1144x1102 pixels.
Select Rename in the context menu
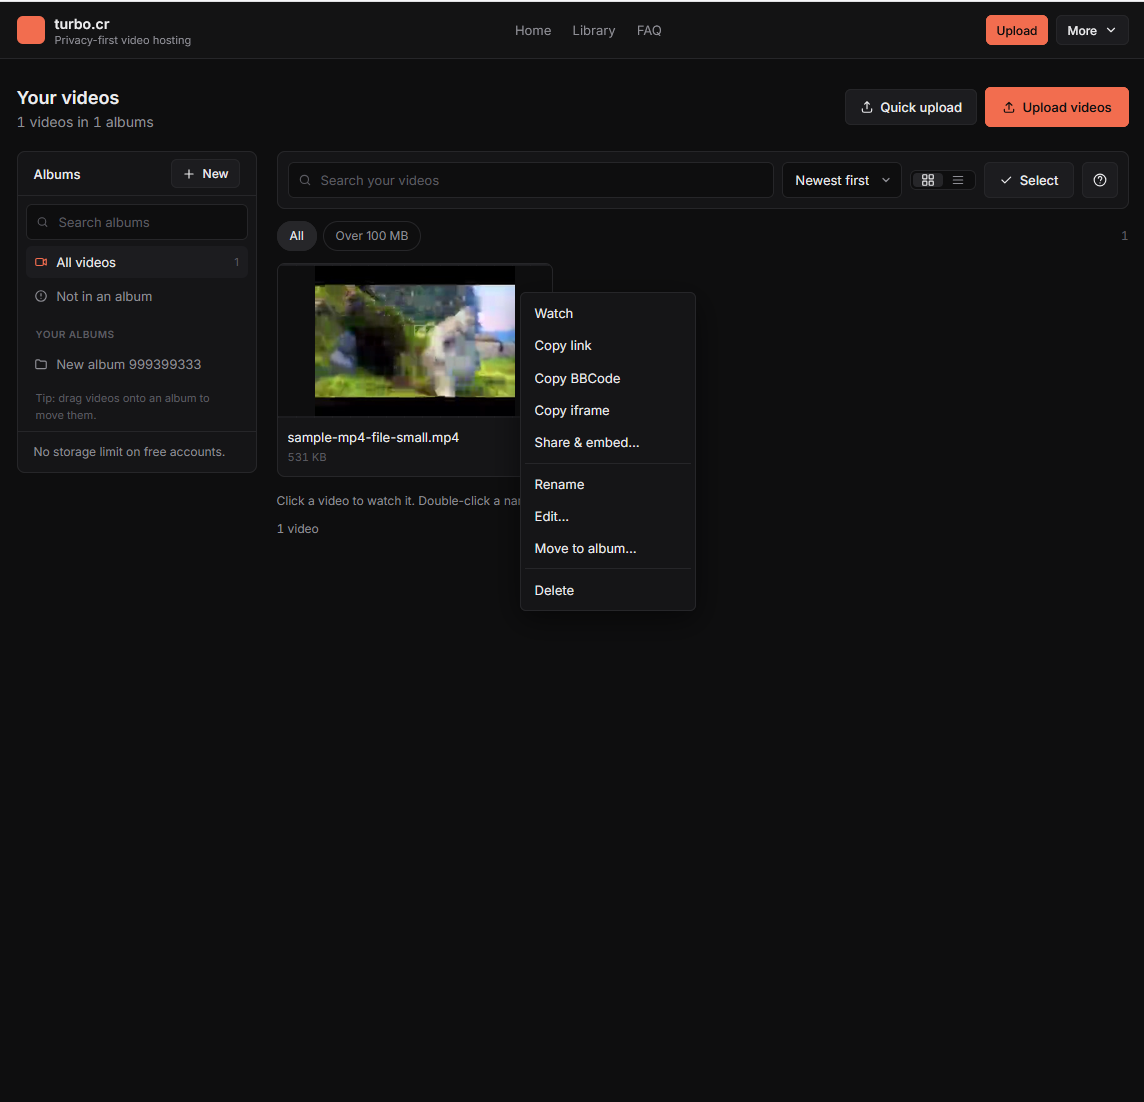607,485
